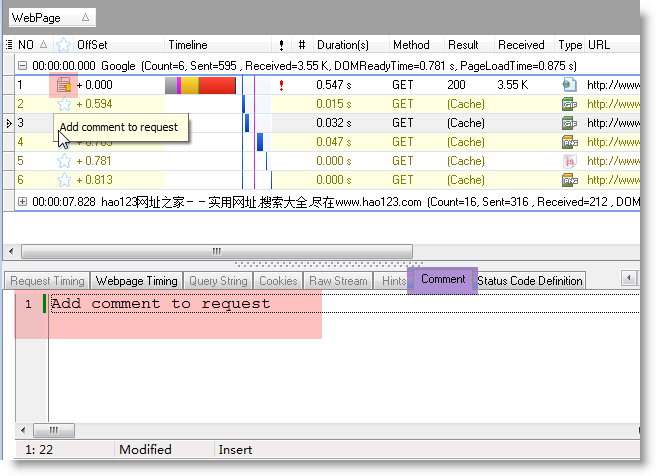Click the star icon on request 2
The image size is (656, 476).
(64, 104)
